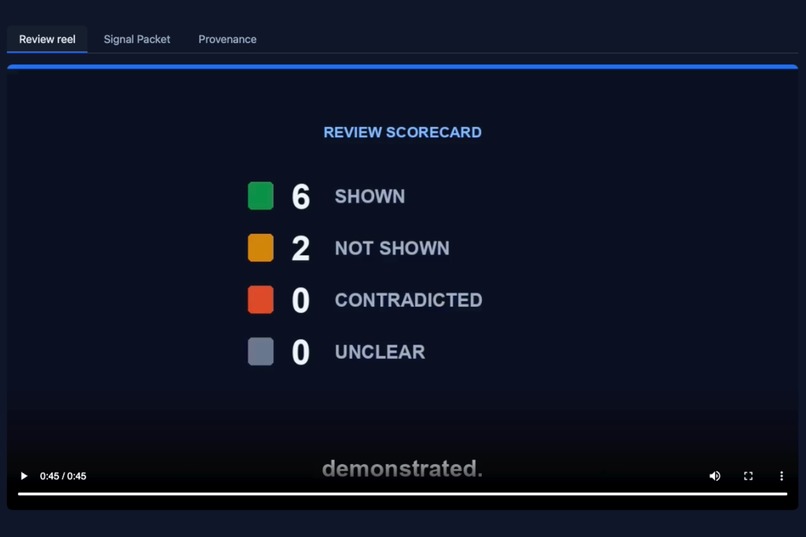Play the review reel video

click(x=24, y=476)
